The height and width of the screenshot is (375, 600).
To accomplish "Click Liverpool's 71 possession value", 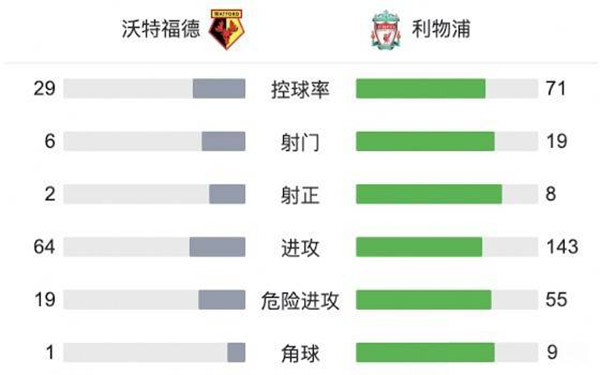I will (556, 88).
